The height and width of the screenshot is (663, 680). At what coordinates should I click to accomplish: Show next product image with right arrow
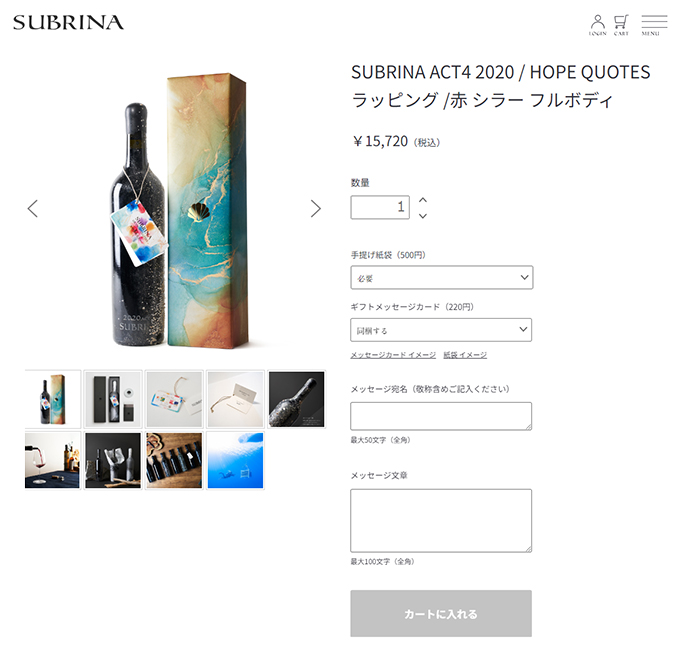point(316,209)
